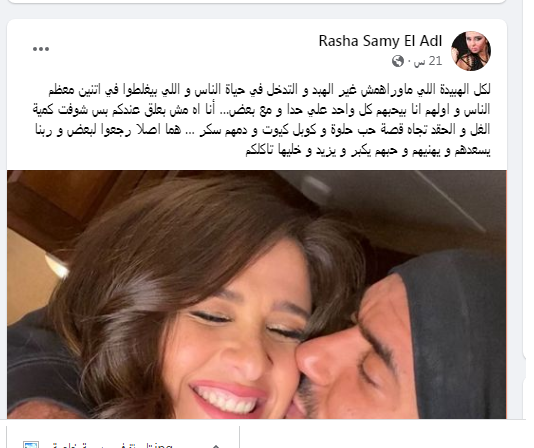Open Rasha Samy El Adl's profile picture

[x=471, y=51]
